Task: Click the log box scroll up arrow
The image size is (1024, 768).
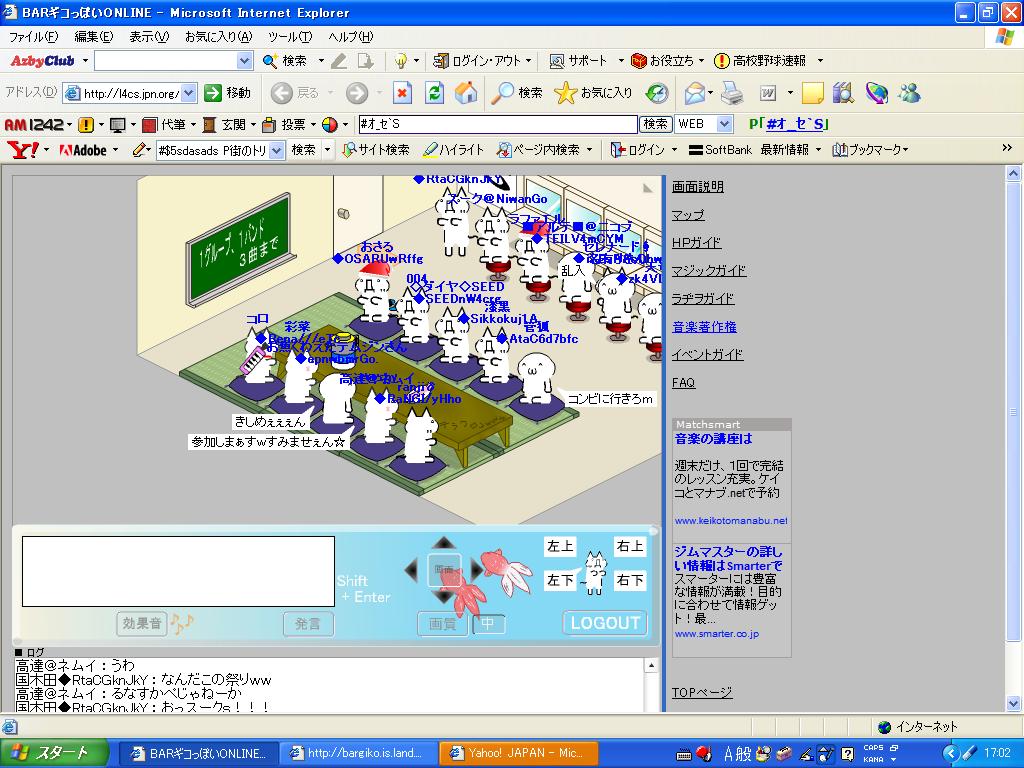Action: (x=651, y=665)
